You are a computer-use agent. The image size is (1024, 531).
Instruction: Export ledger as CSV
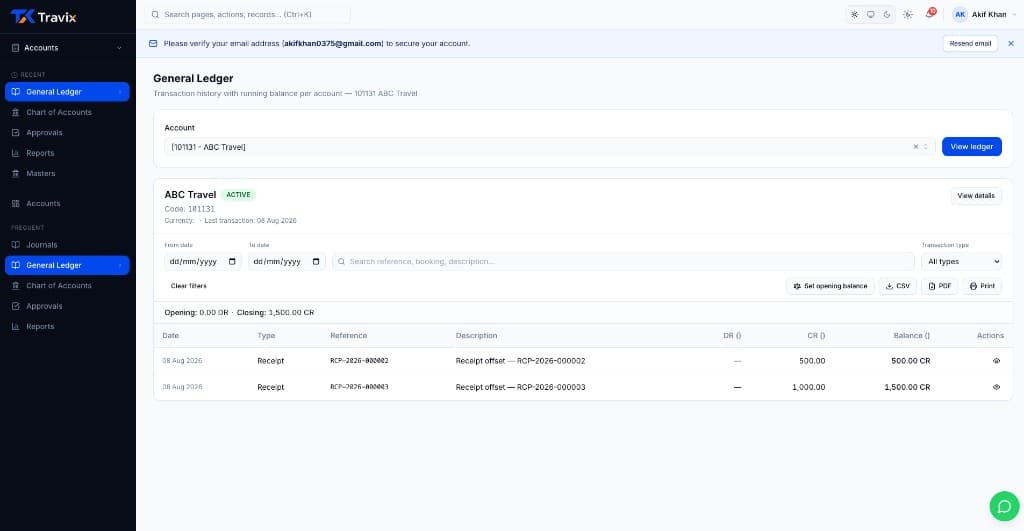(897, 286)
